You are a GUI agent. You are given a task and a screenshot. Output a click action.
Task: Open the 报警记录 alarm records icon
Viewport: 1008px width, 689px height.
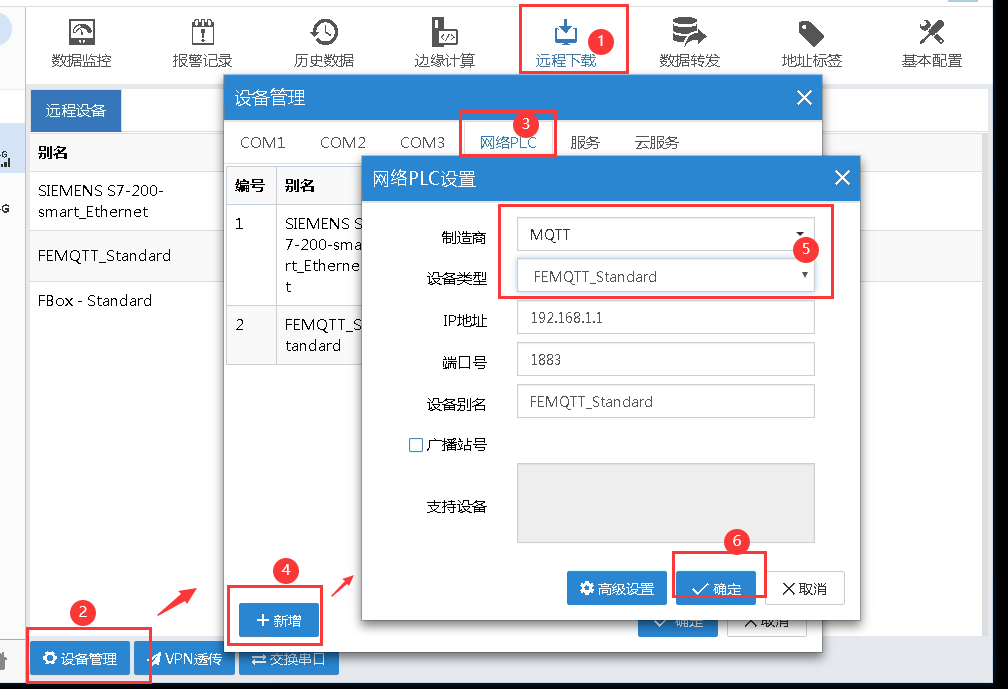pos(202,43)
